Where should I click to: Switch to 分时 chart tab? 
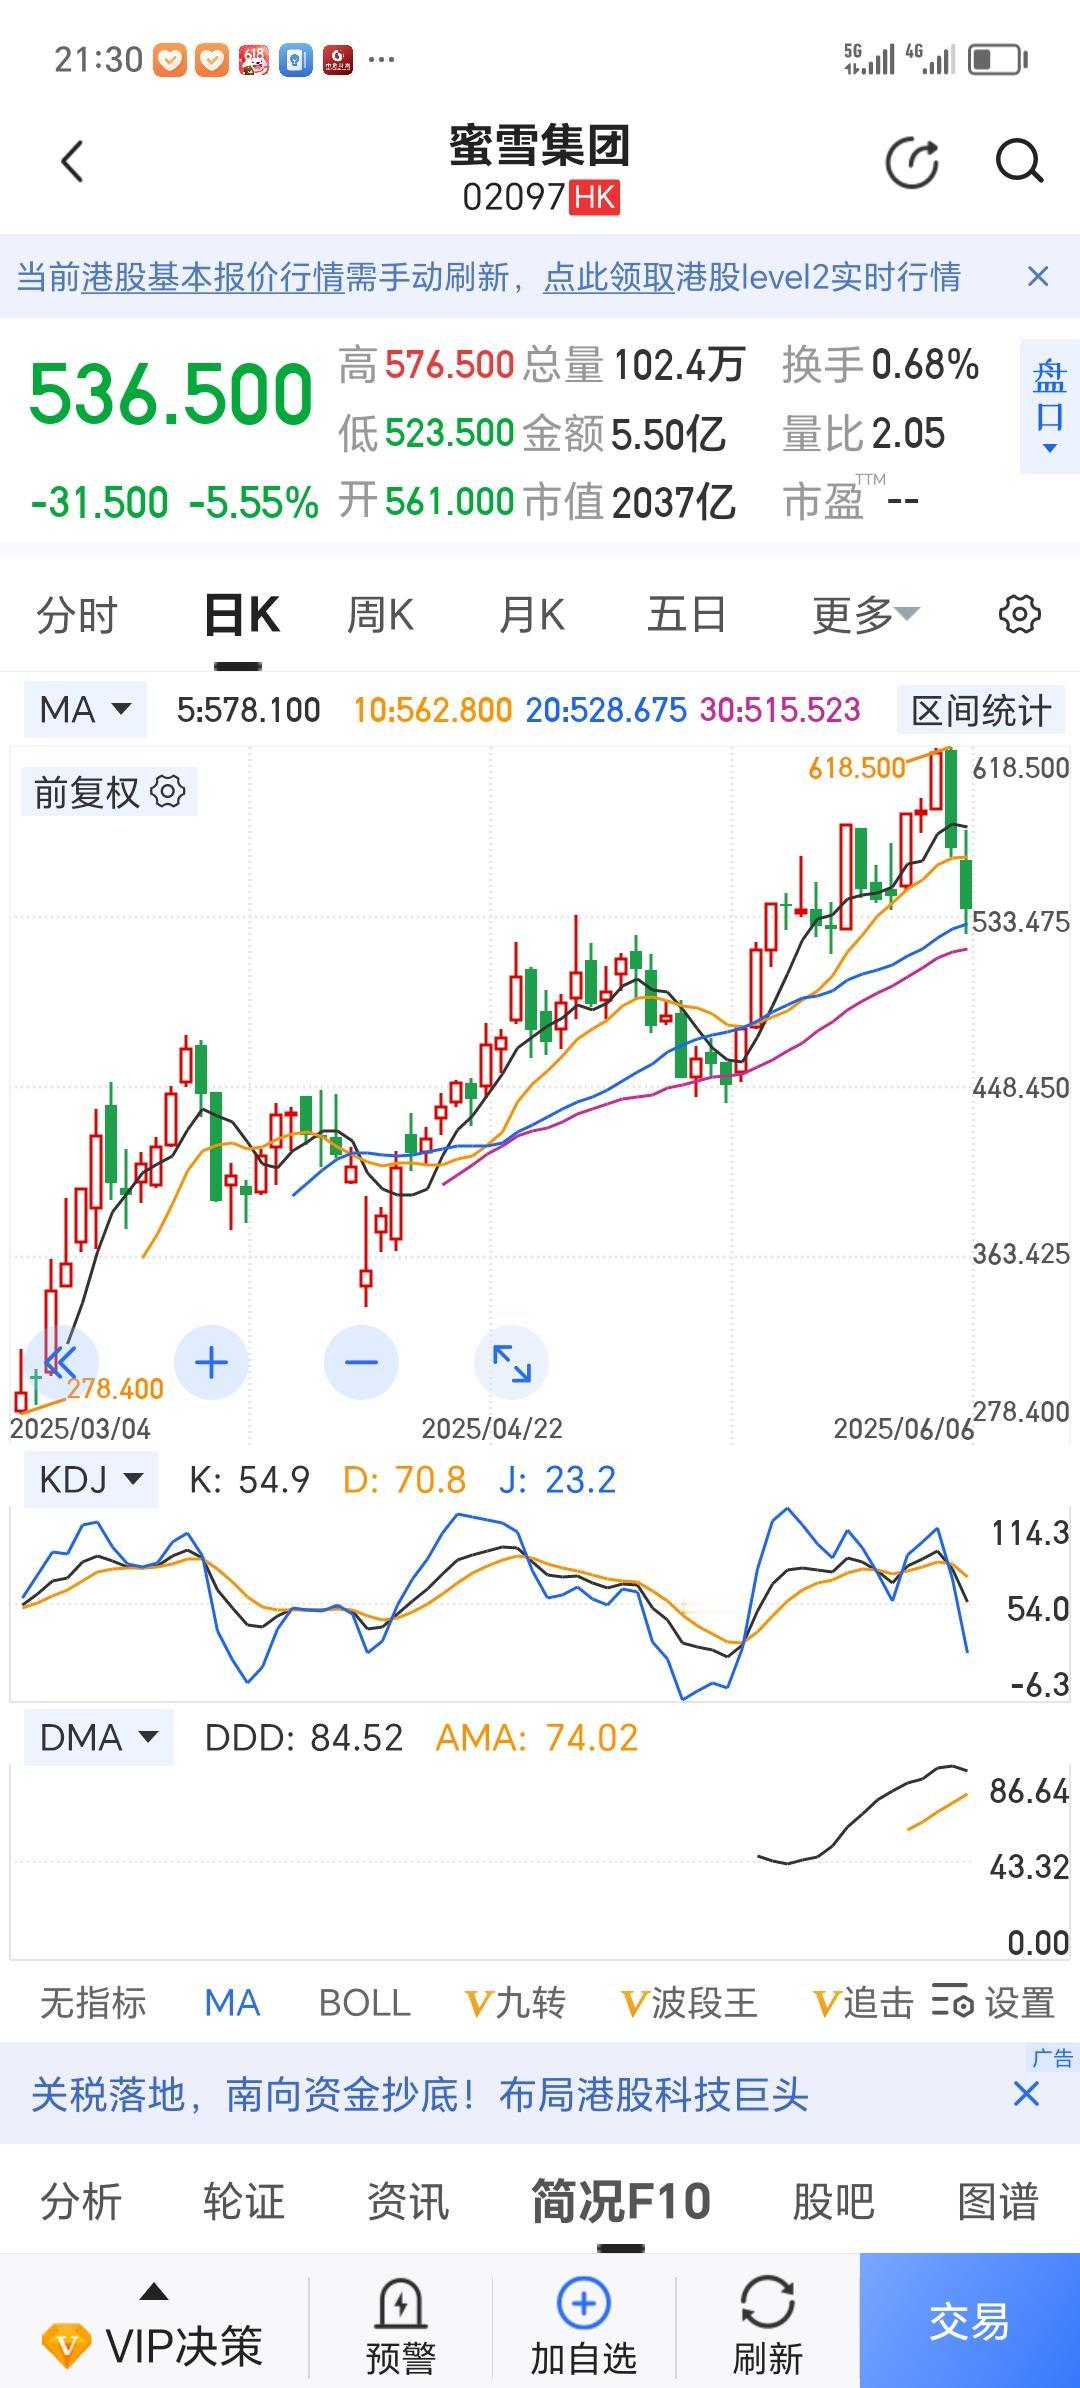(77, 614)
